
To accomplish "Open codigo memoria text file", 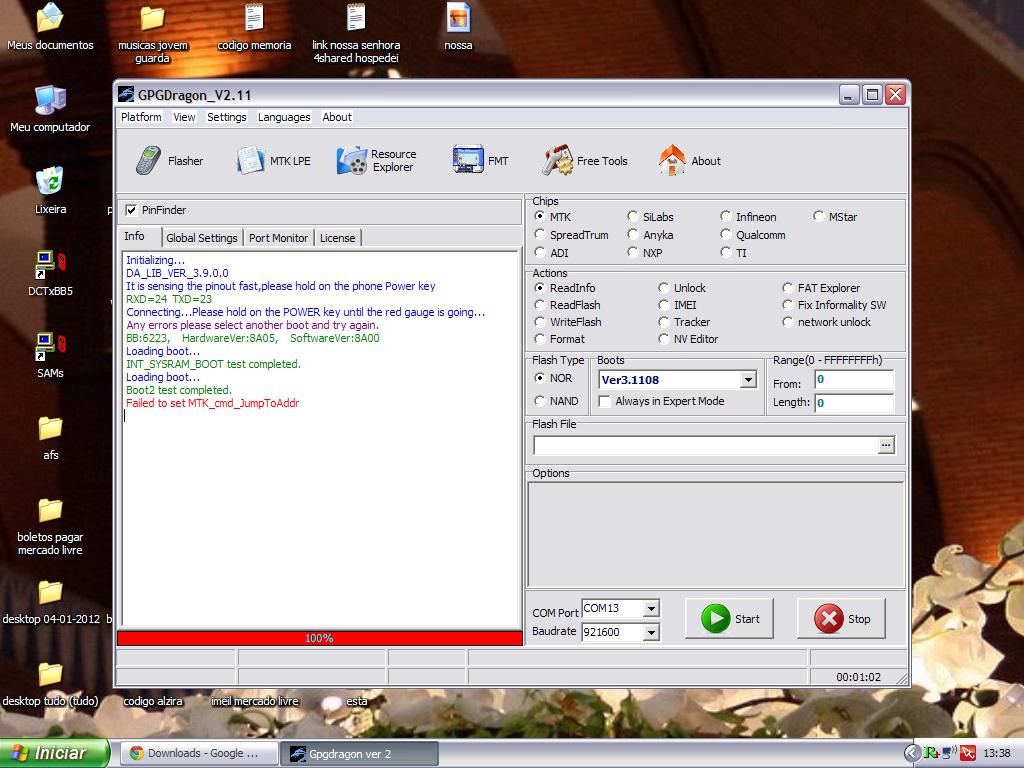I will click(x=254, y=28).
